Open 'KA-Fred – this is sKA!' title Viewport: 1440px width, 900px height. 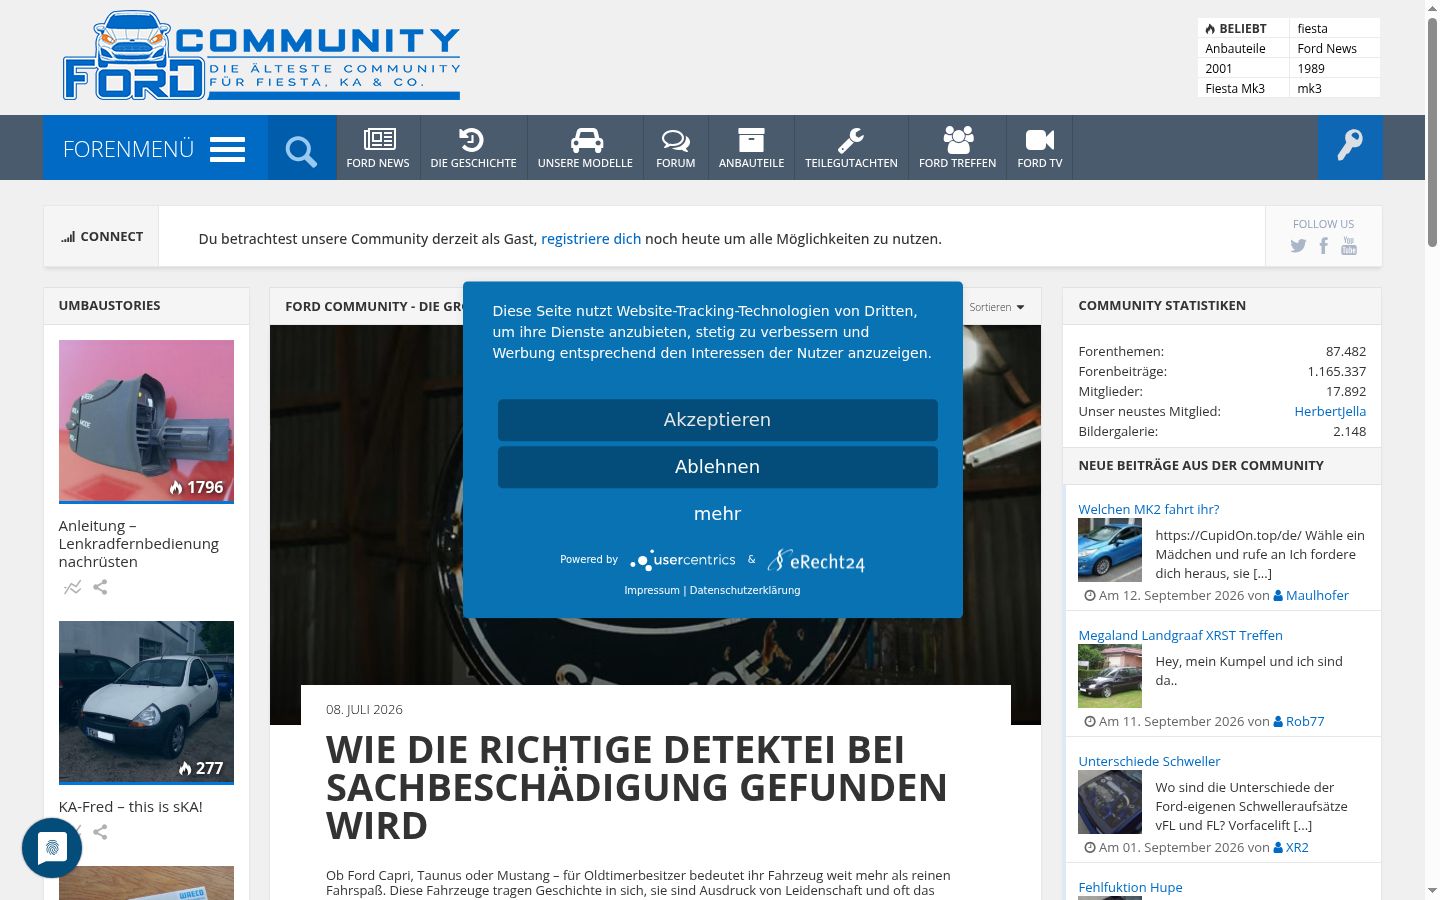pyautogui.click(x=131, y=807)
